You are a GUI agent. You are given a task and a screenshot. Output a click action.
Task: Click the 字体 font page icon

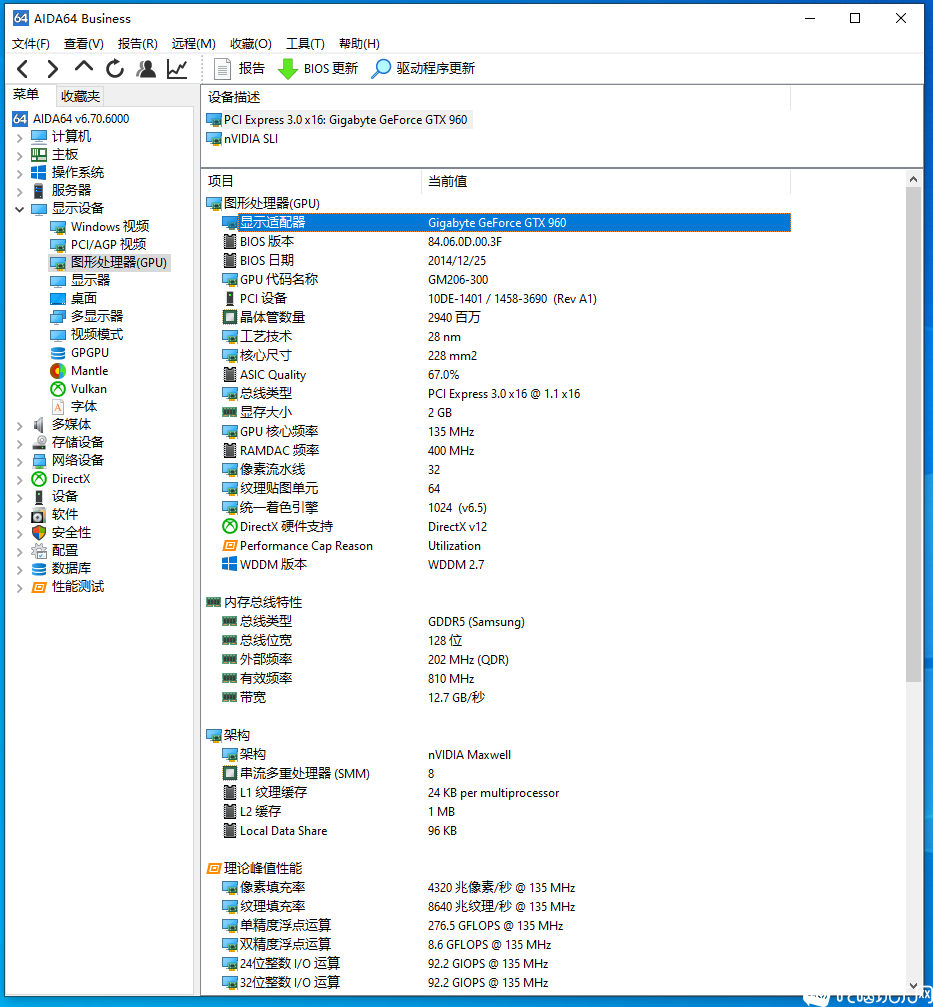[58, 407]
